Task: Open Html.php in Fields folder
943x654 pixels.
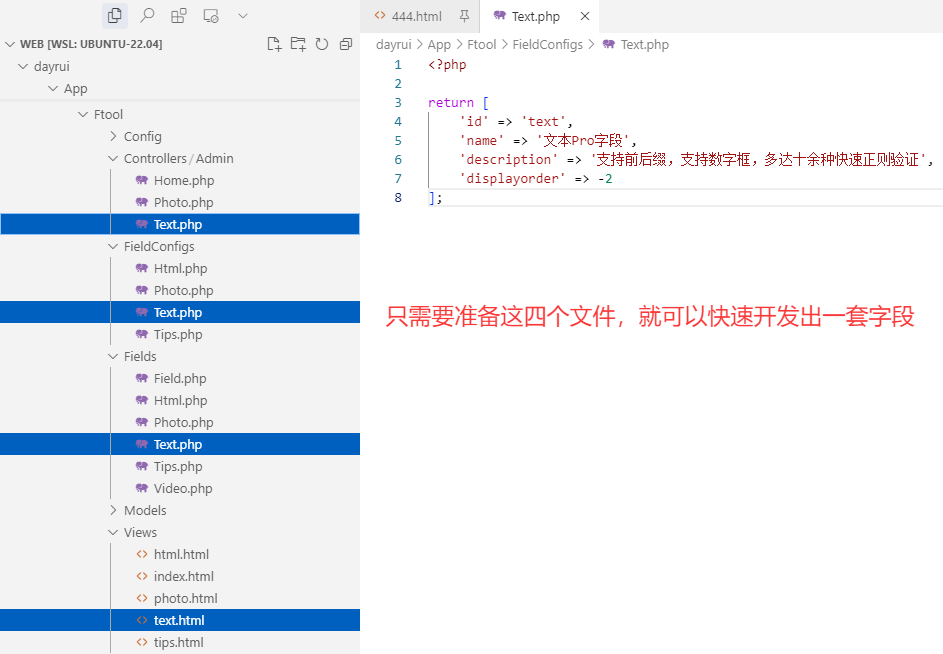Action: click(x=180, y=400)
